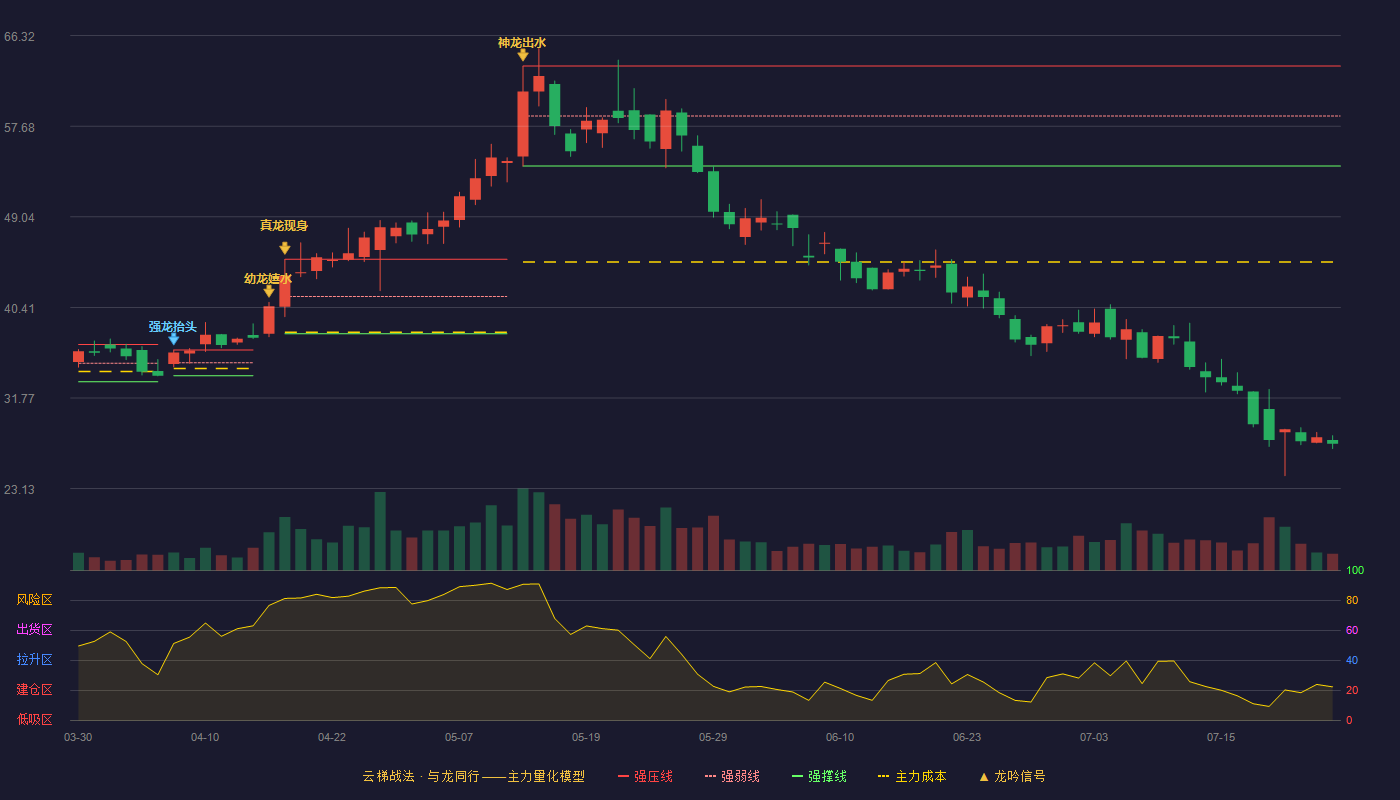Click the 03-30 date label

click(x=78, y=737)
